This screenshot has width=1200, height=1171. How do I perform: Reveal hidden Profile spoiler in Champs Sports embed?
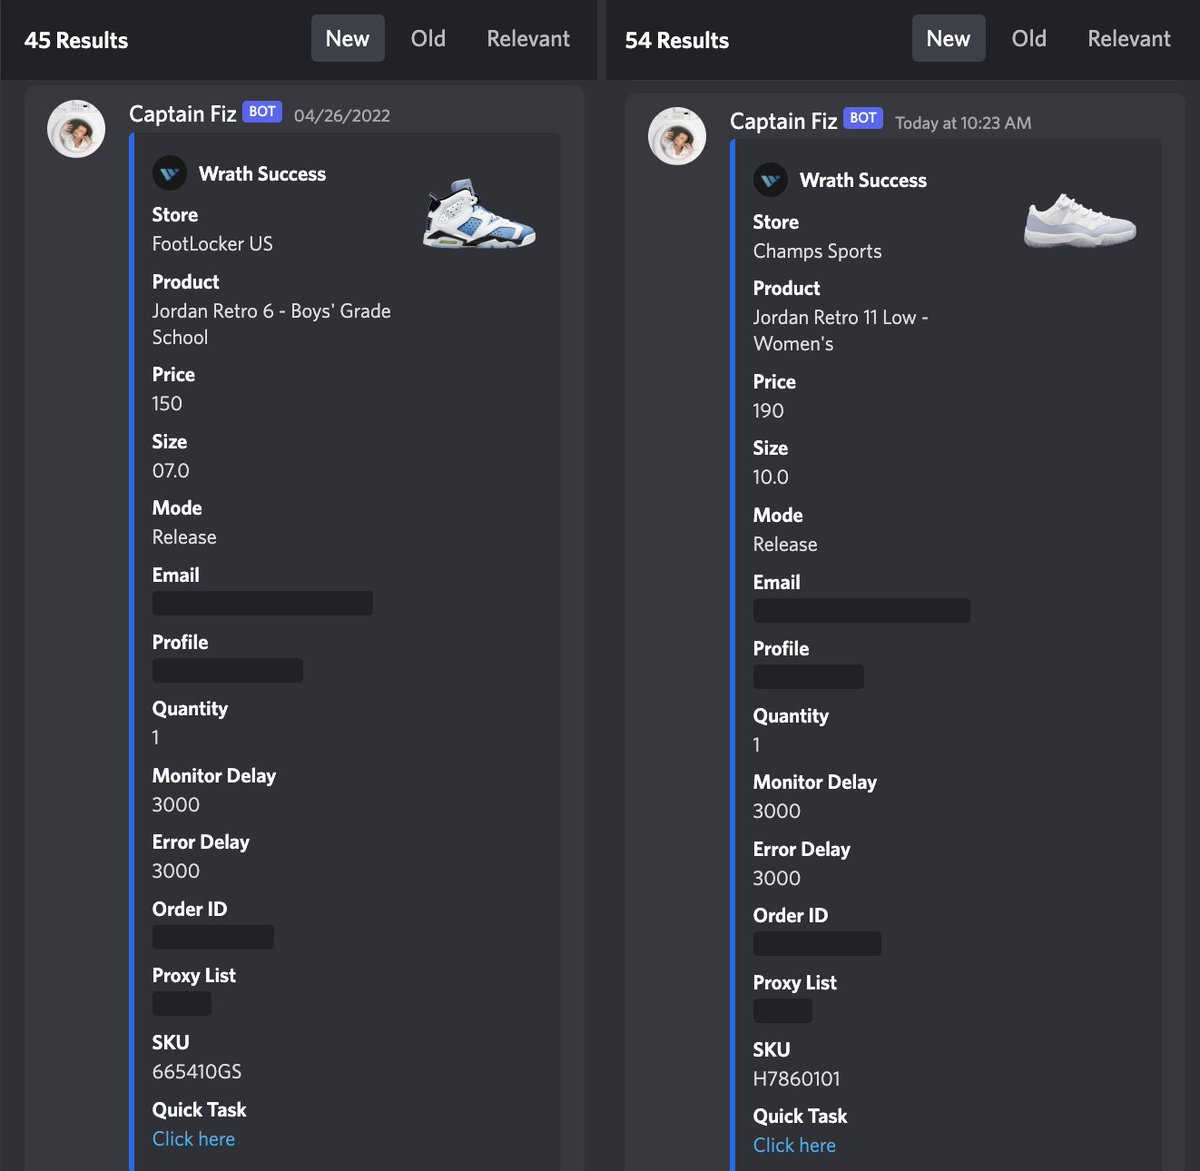[808, 676]
